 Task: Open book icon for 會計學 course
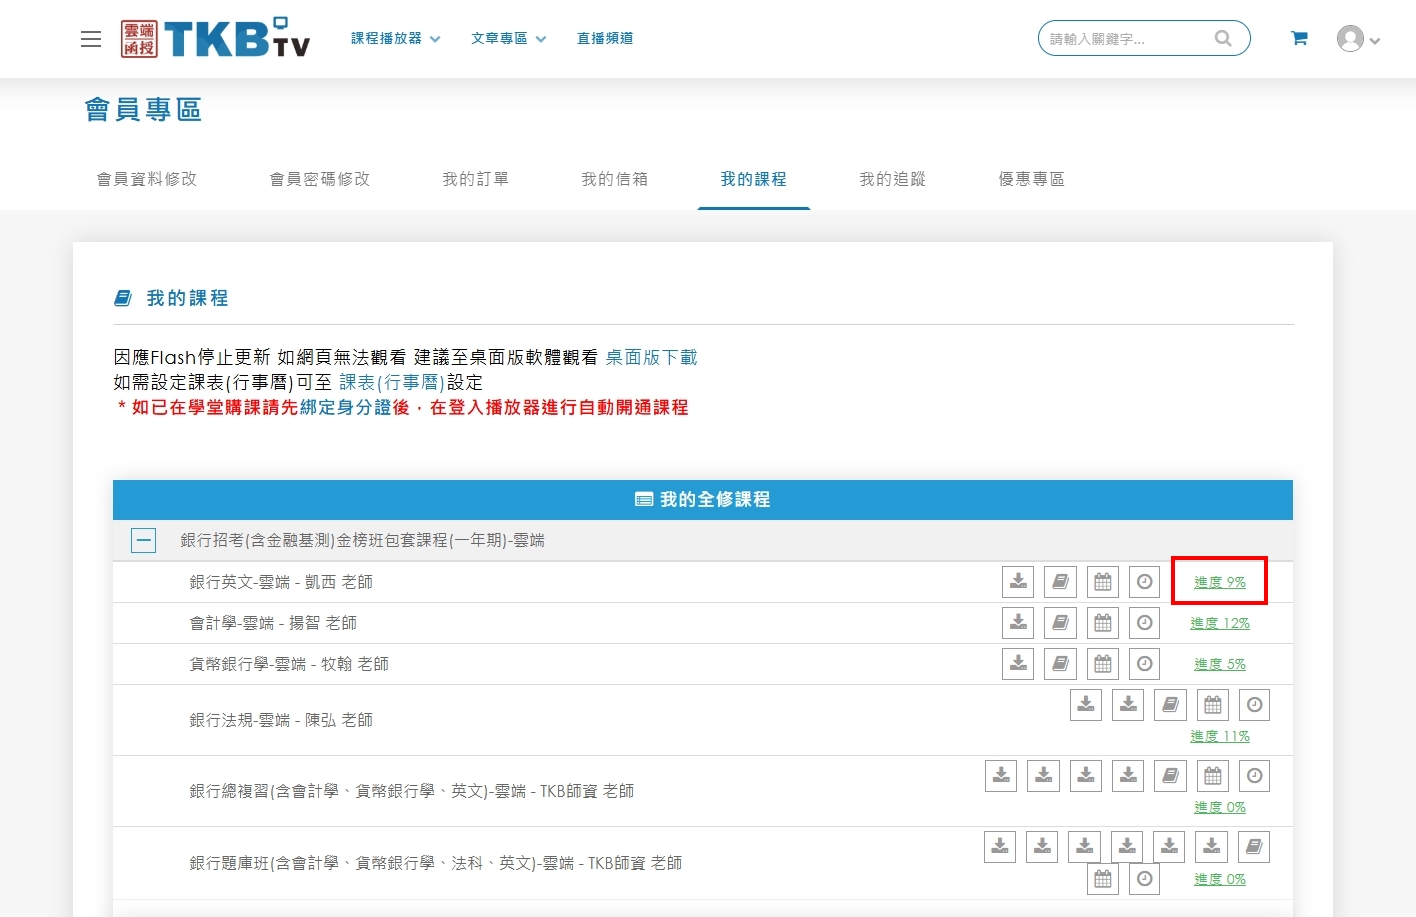(x=1060, y=623)
